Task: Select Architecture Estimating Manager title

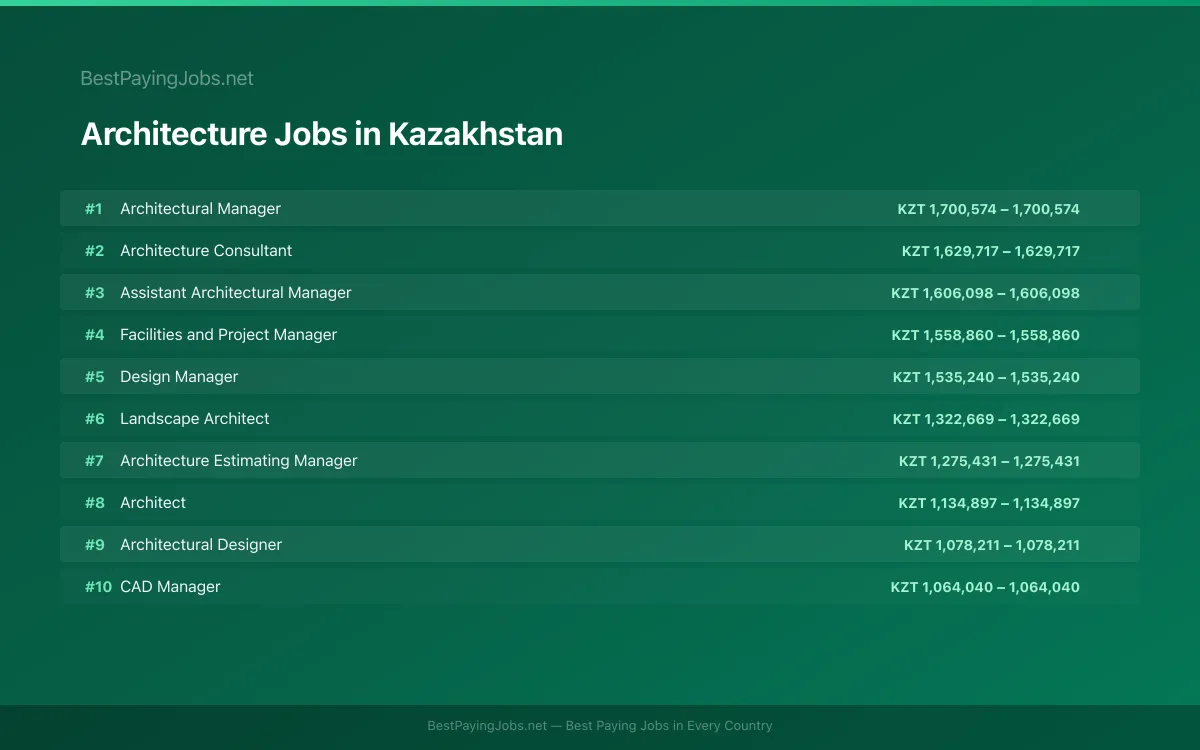Action: pyautogui.click(x=238, y=461)
